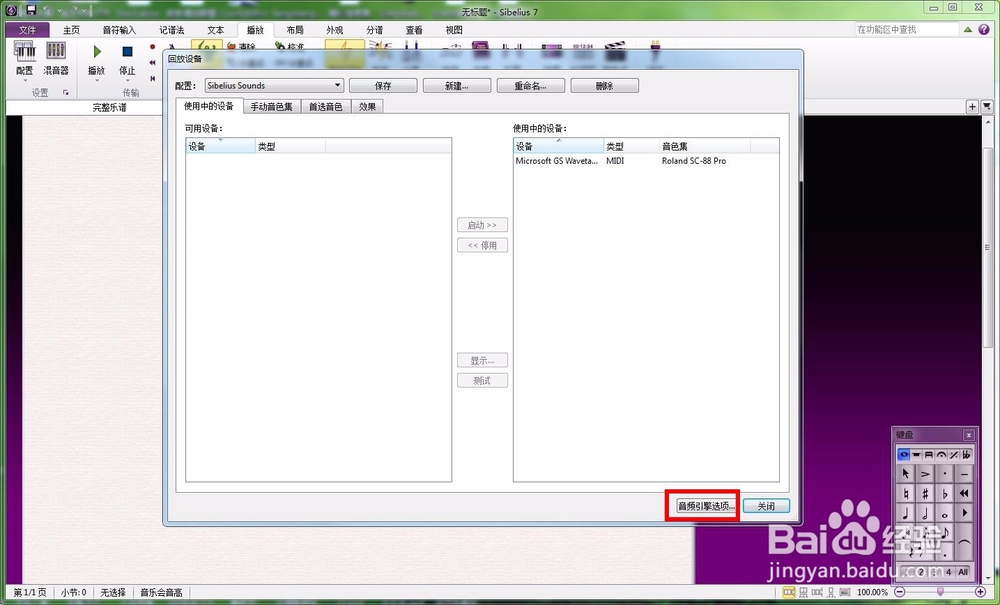Expand arrow beneath 停止 ribbon button

pos(127,81)
